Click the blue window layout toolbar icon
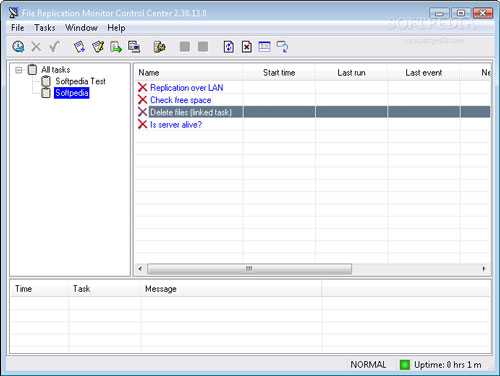Image resolution: width=500 pixels, height=376 pixels. pos(264,47)
